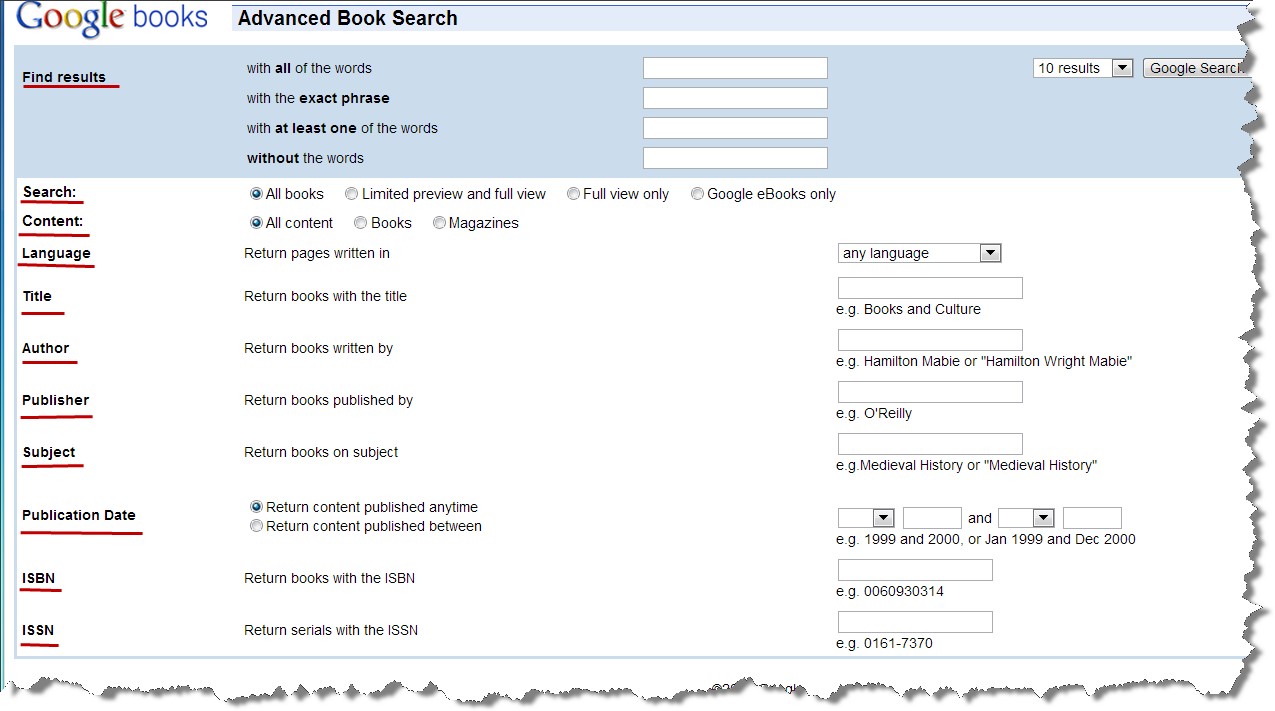This screenshot has width=1275, height=711.
Task: Click the ISSN input field
Action: point(915,622)
